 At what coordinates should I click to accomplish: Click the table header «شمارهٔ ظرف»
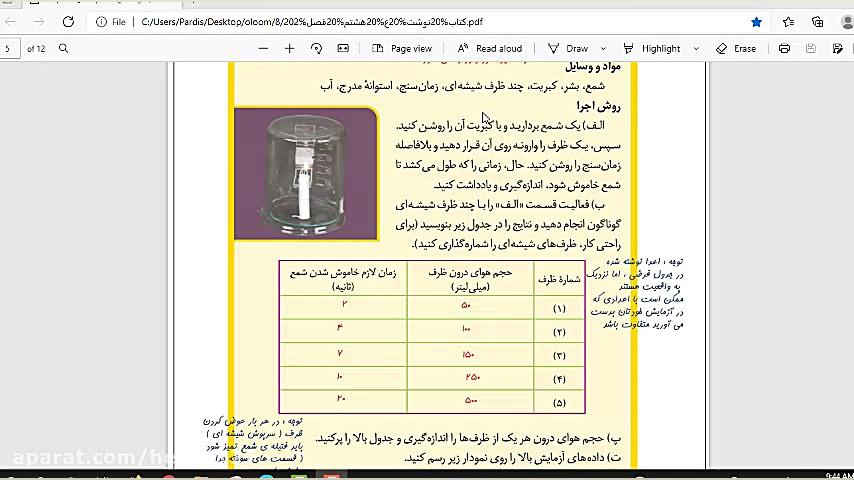tap(559, 279)
